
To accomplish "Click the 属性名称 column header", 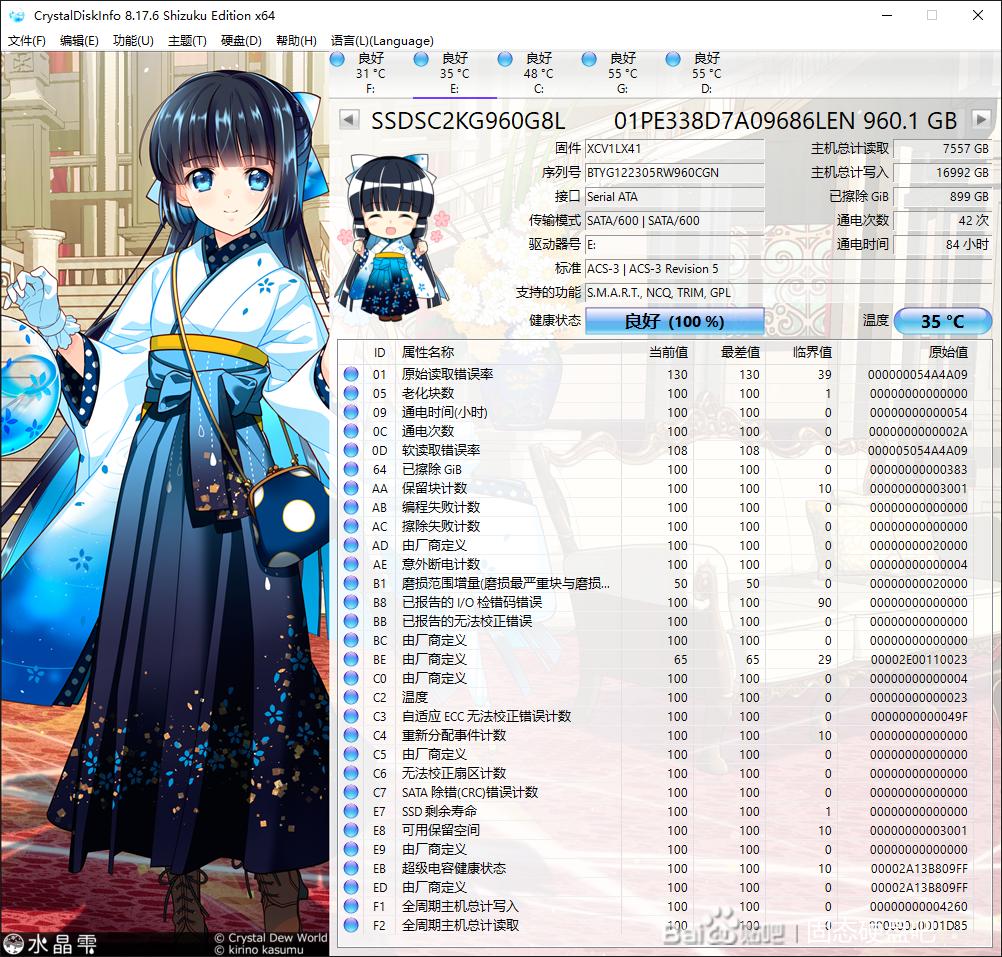I will (428, 352).
